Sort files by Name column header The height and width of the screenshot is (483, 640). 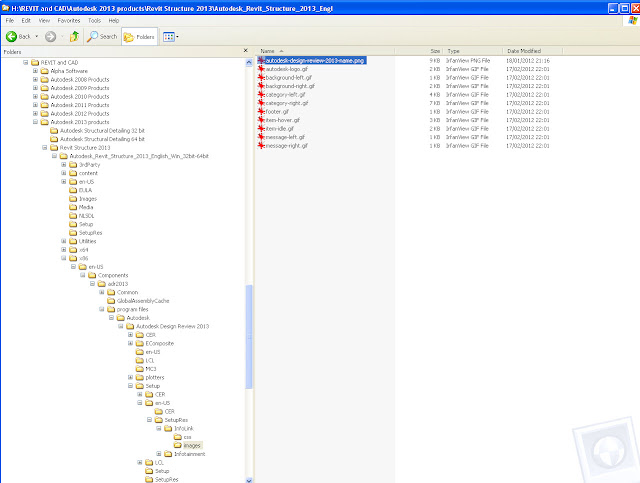pos(325,51)
